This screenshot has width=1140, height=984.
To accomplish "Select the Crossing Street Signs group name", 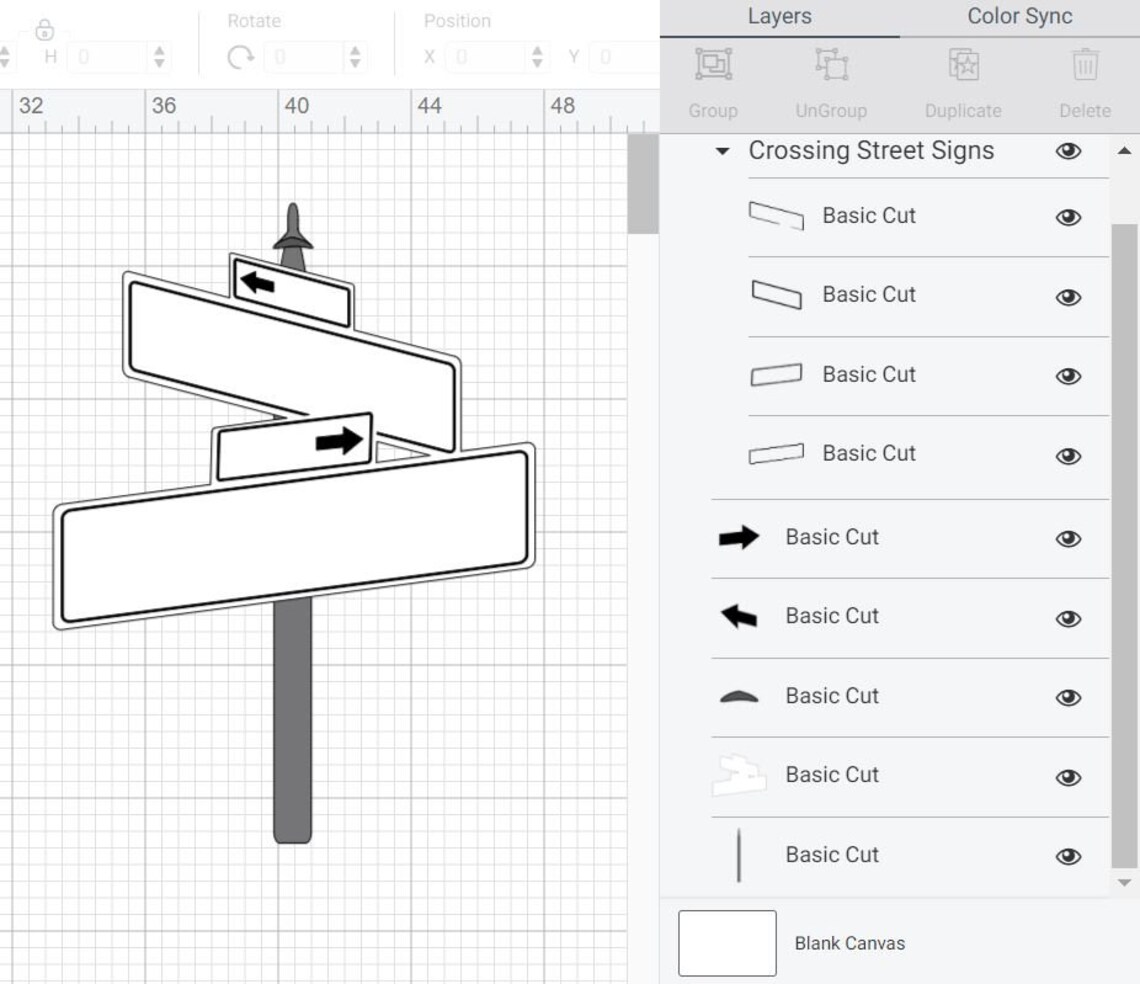I will tap(869, 151).
